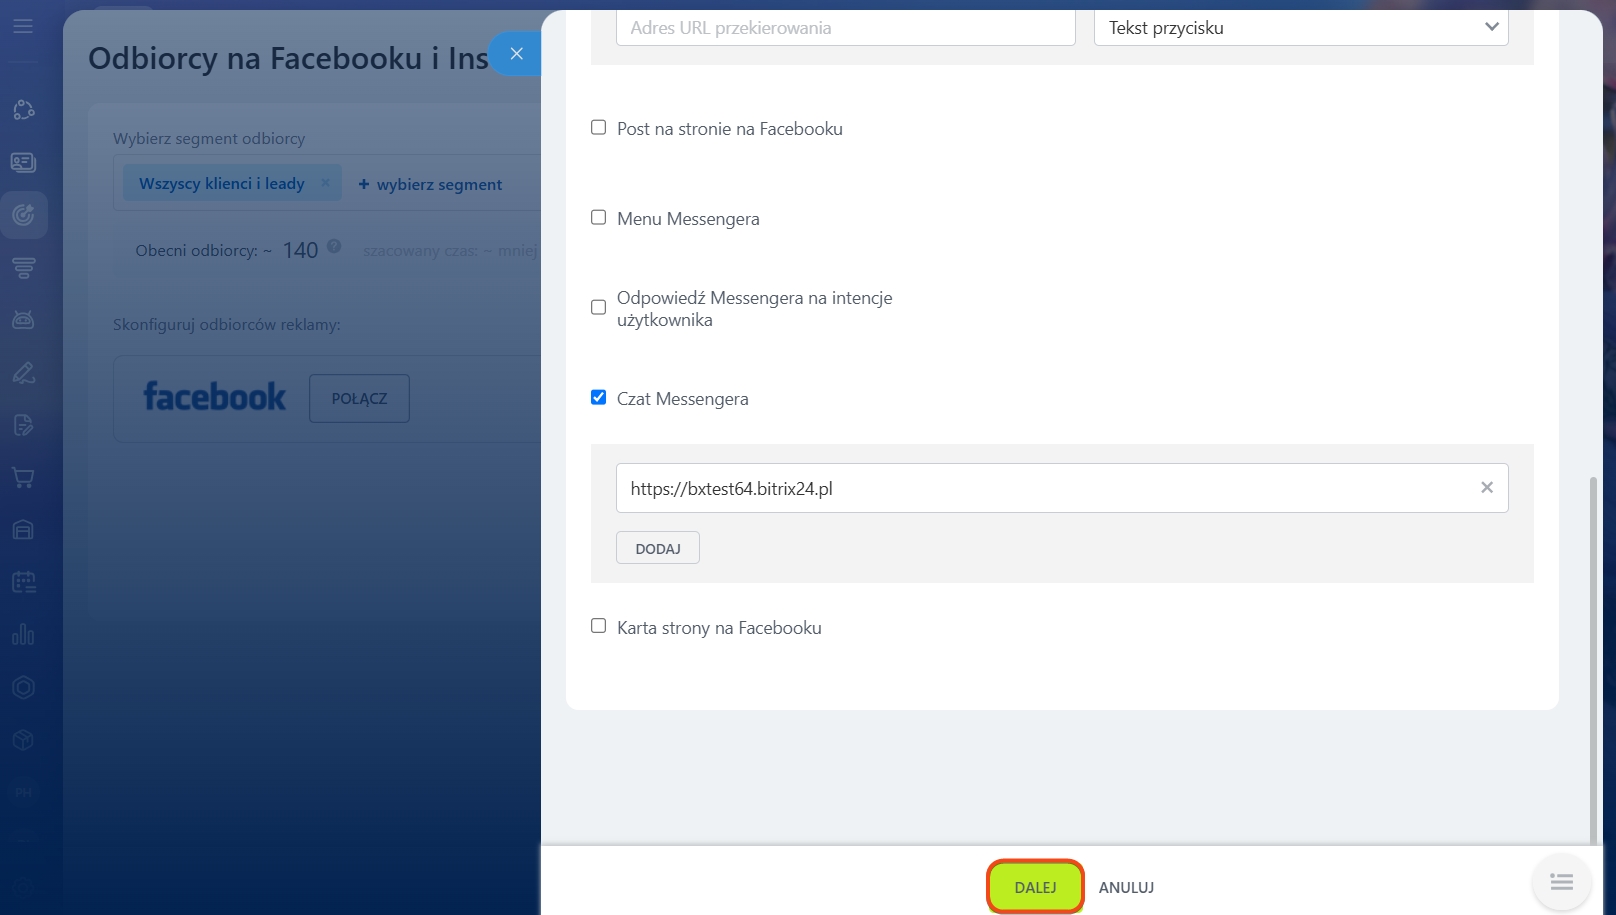Clear the bxtest64 URL with the X icon
This screenshot has width=1616, height=915.
(1486, 488)
